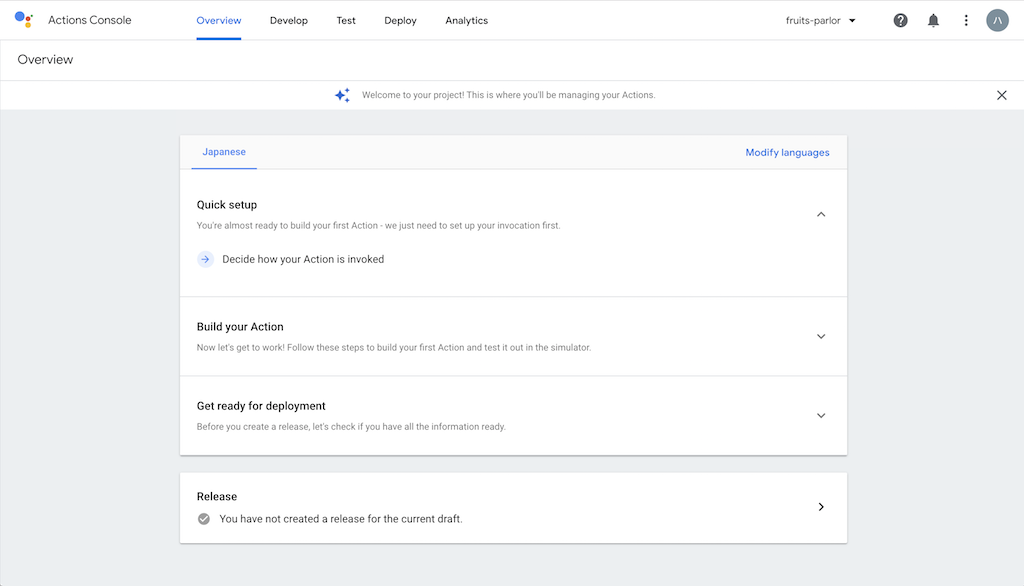
Task: Click the Get ready for deployment heading
Action: tap(261, 406)
